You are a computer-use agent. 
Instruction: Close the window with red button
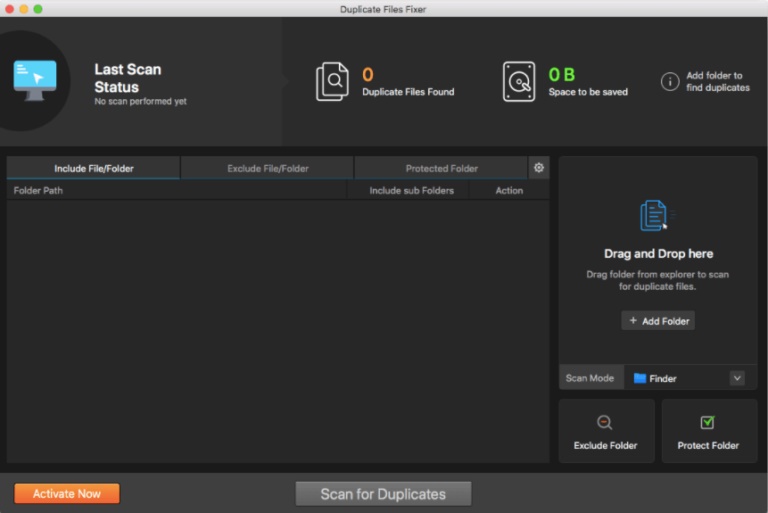(x=9, y=9)
